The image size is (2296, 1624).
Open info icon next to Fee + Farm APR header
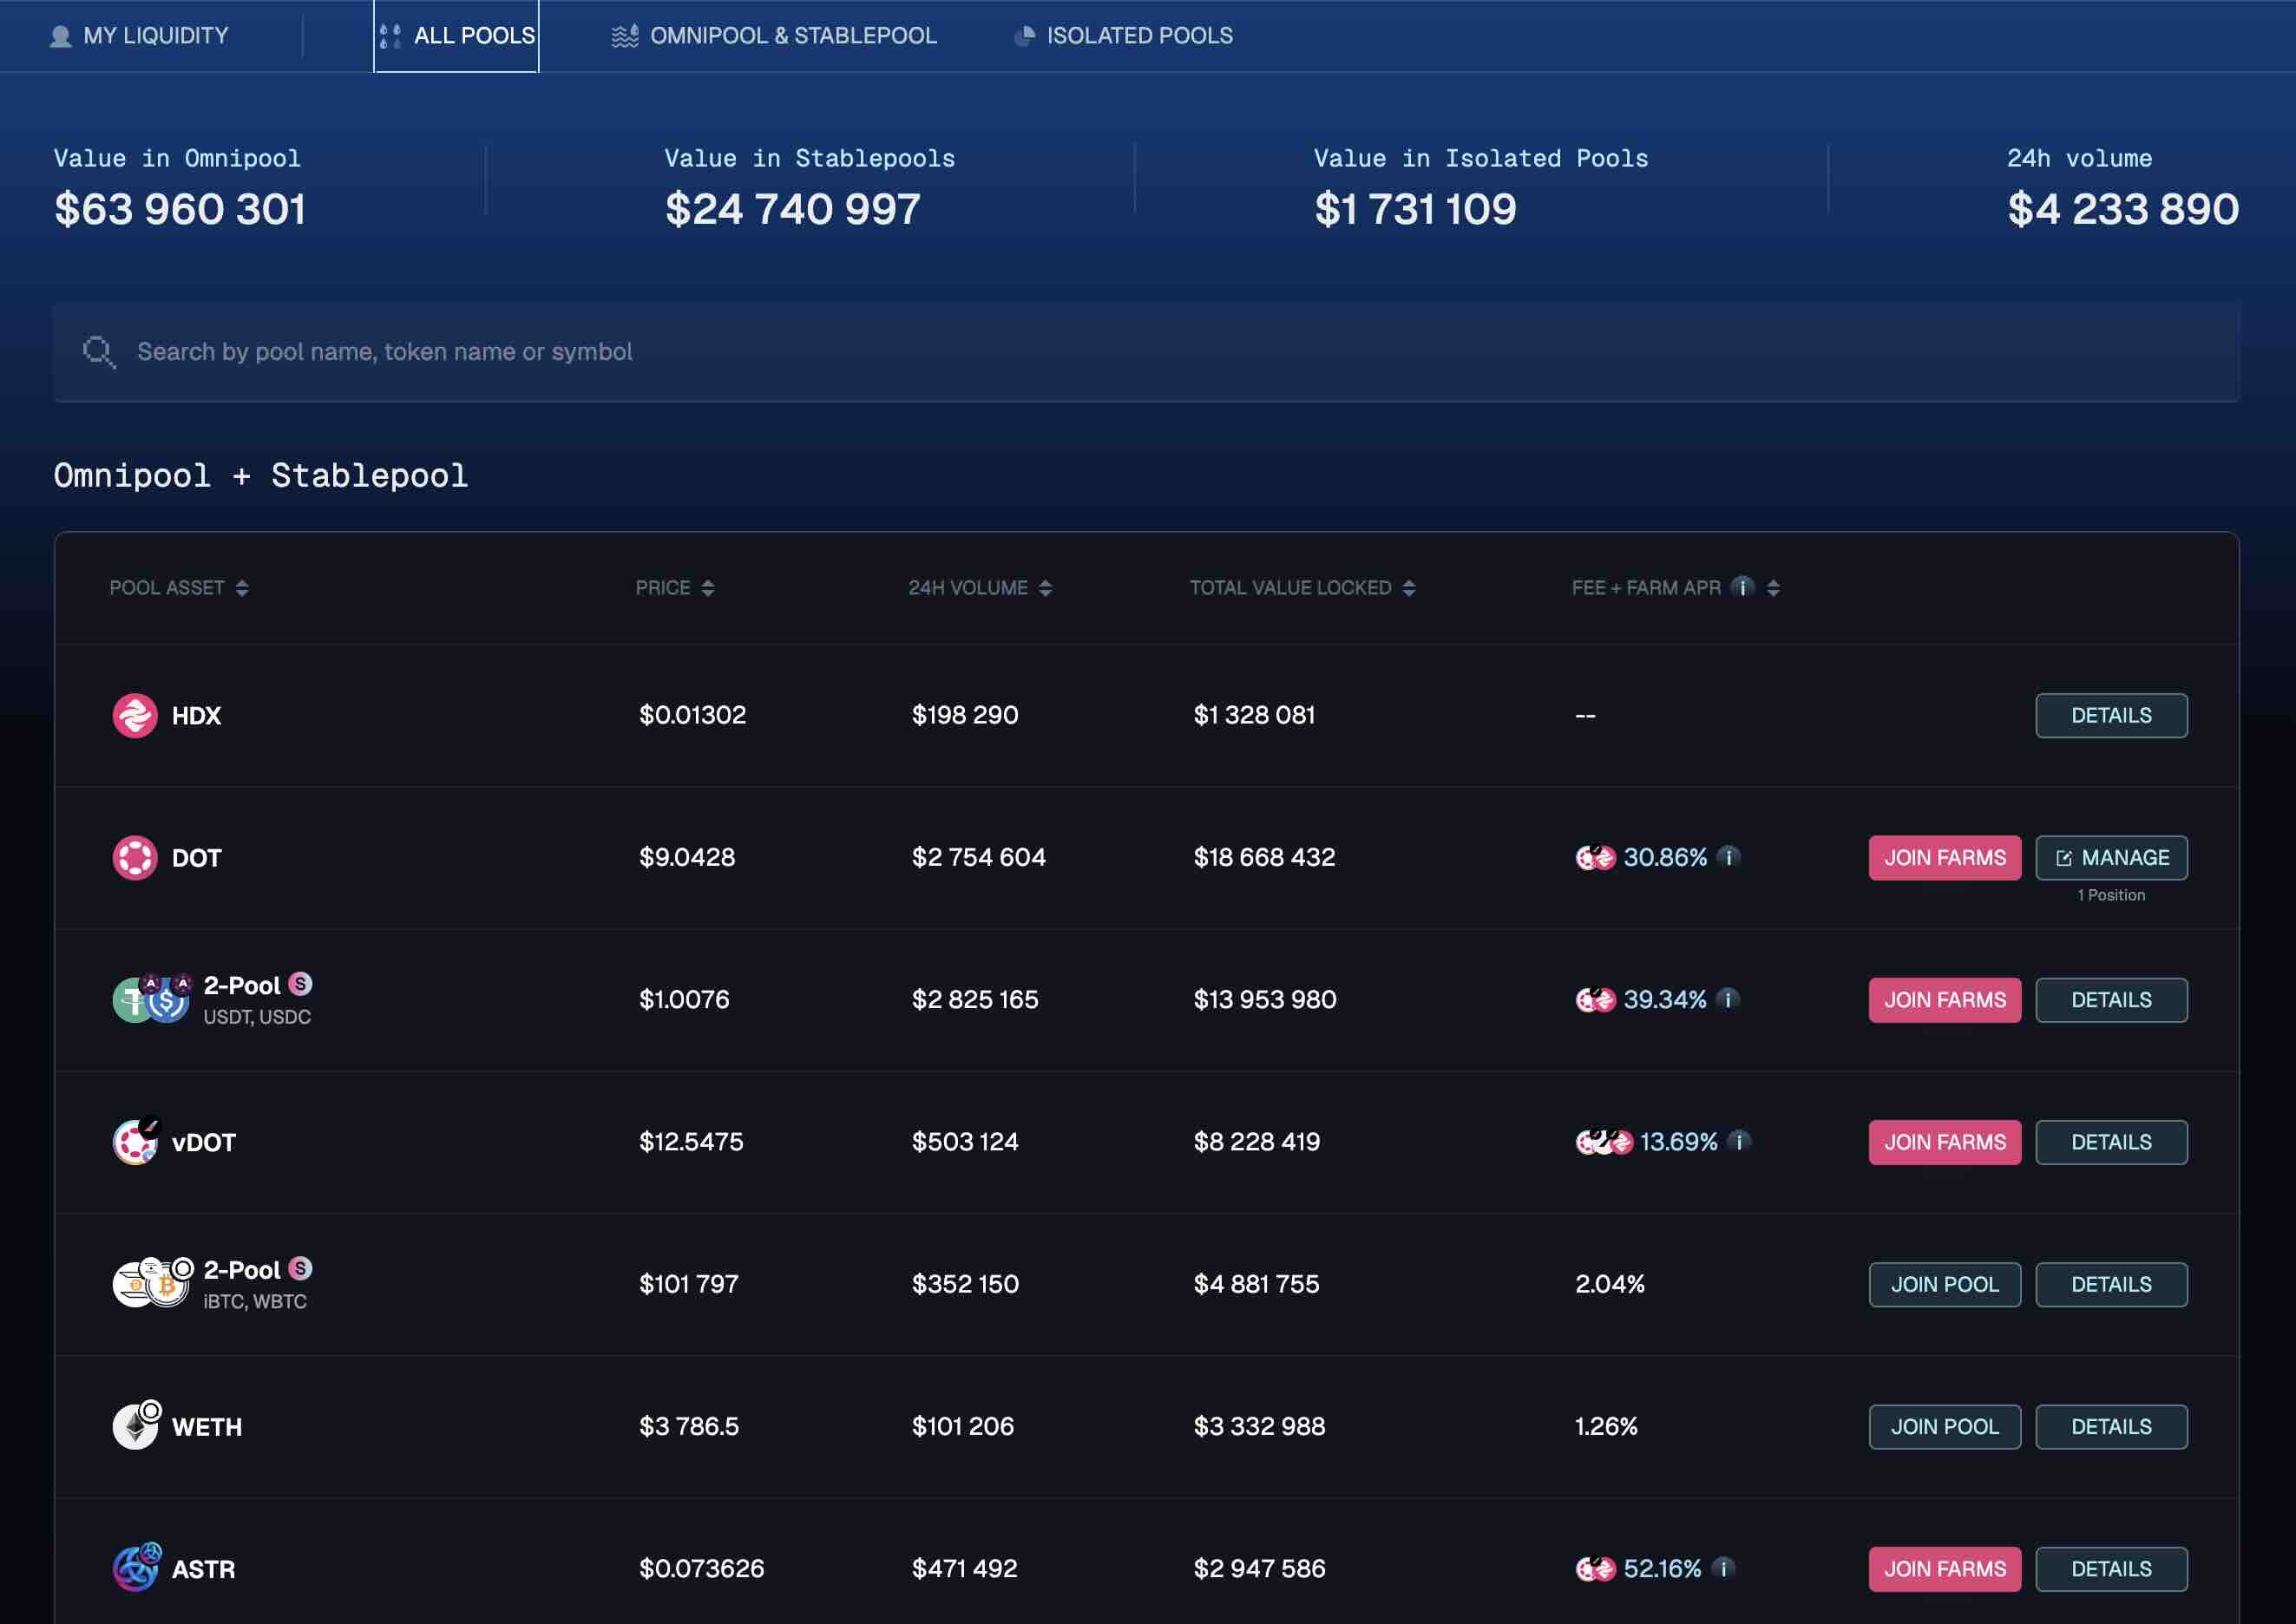tap(1742, 587)
